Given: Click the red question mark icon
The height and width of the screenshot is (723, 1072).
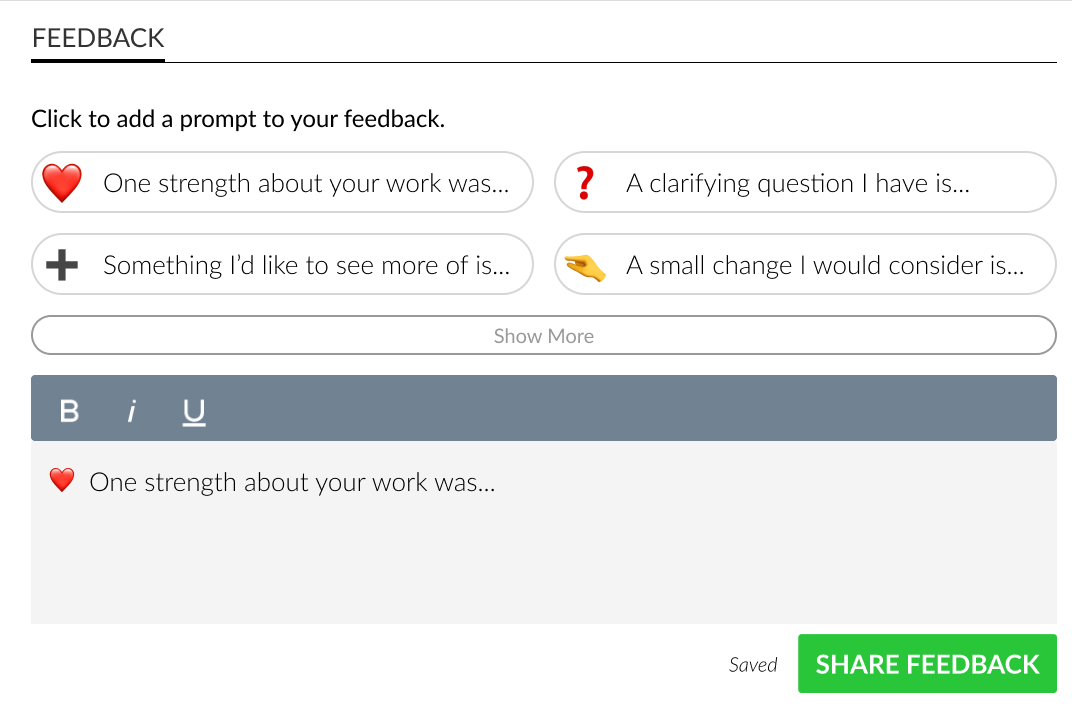Looking at the screenshot, I should 584,182.
